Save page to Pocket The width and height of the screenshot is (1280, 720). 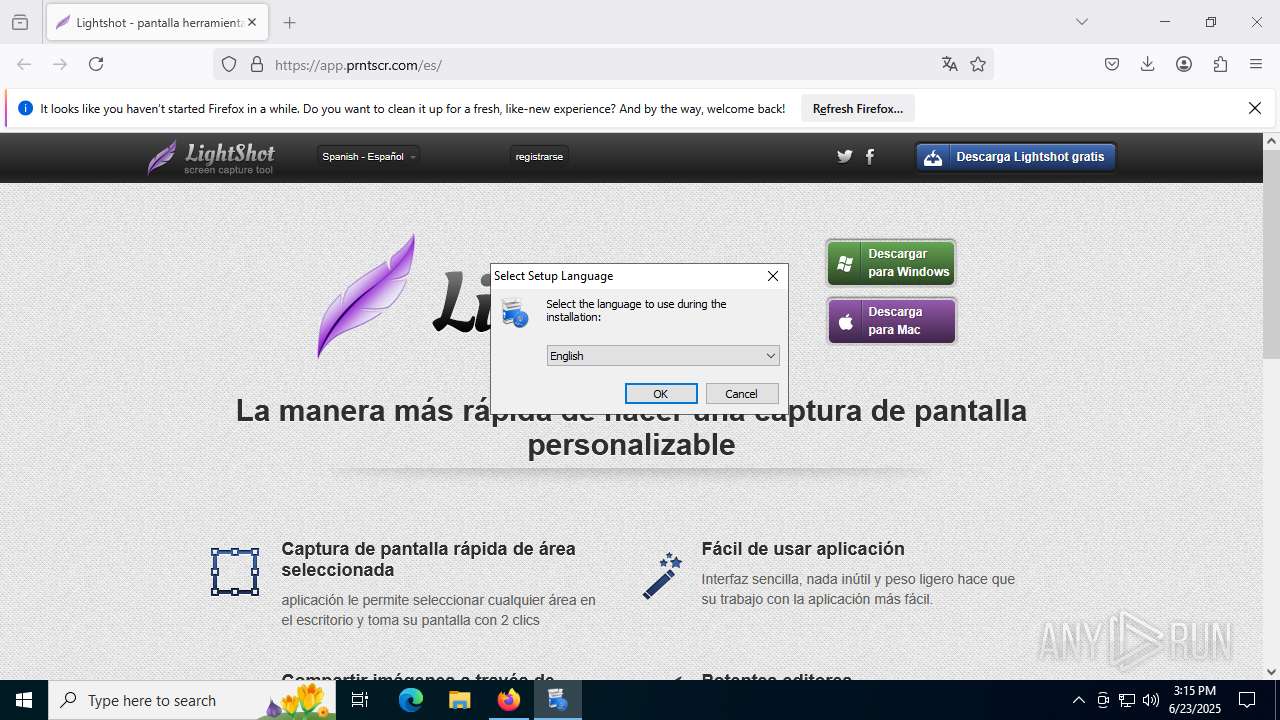(1112, 64)
